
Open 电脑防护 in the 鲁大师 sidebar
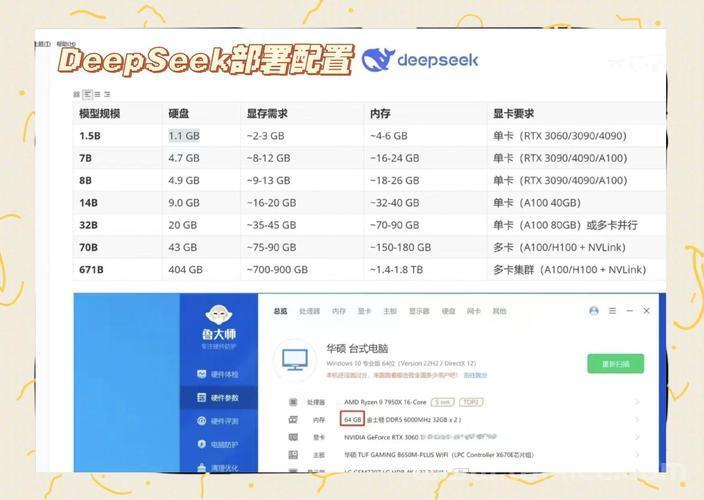(218, 444)
